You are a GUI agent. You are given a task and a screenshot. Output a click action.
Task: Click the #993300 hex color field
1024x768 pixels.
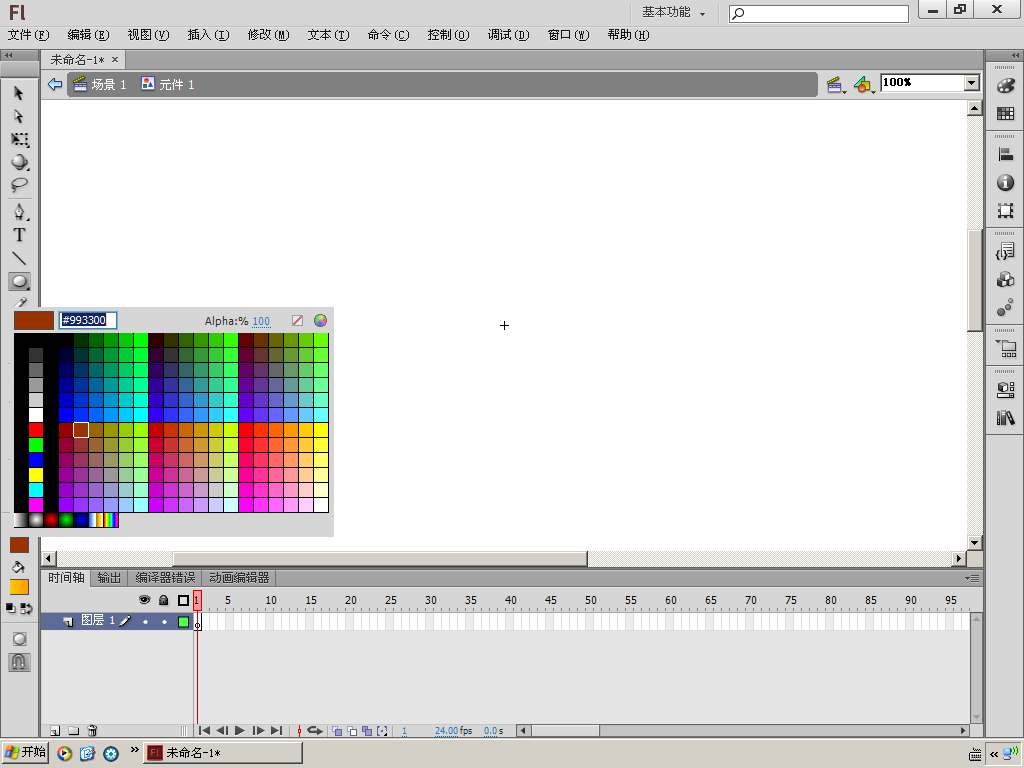point(88,320)
